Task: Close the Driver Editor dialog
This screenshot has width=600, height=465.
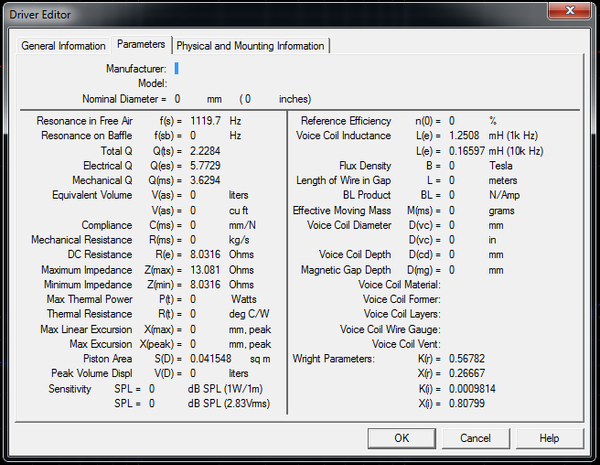Action: pyautogui.click(x=569, y=10)
